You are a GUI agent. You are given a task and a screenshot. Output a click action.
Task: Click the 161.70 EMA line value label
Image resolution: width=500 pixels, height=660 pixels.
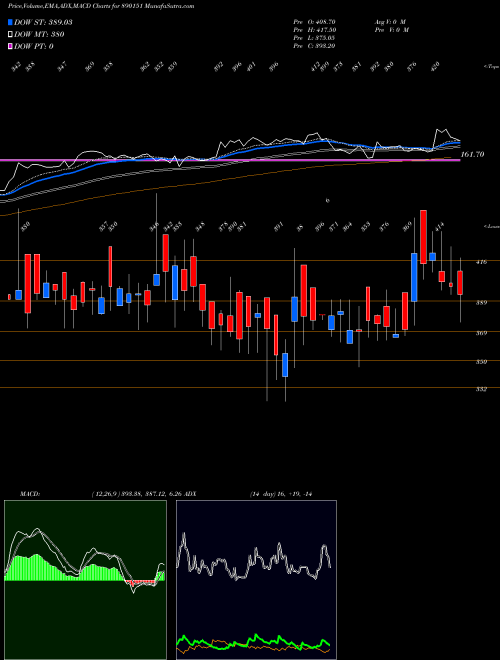click(x=473, y=154)
